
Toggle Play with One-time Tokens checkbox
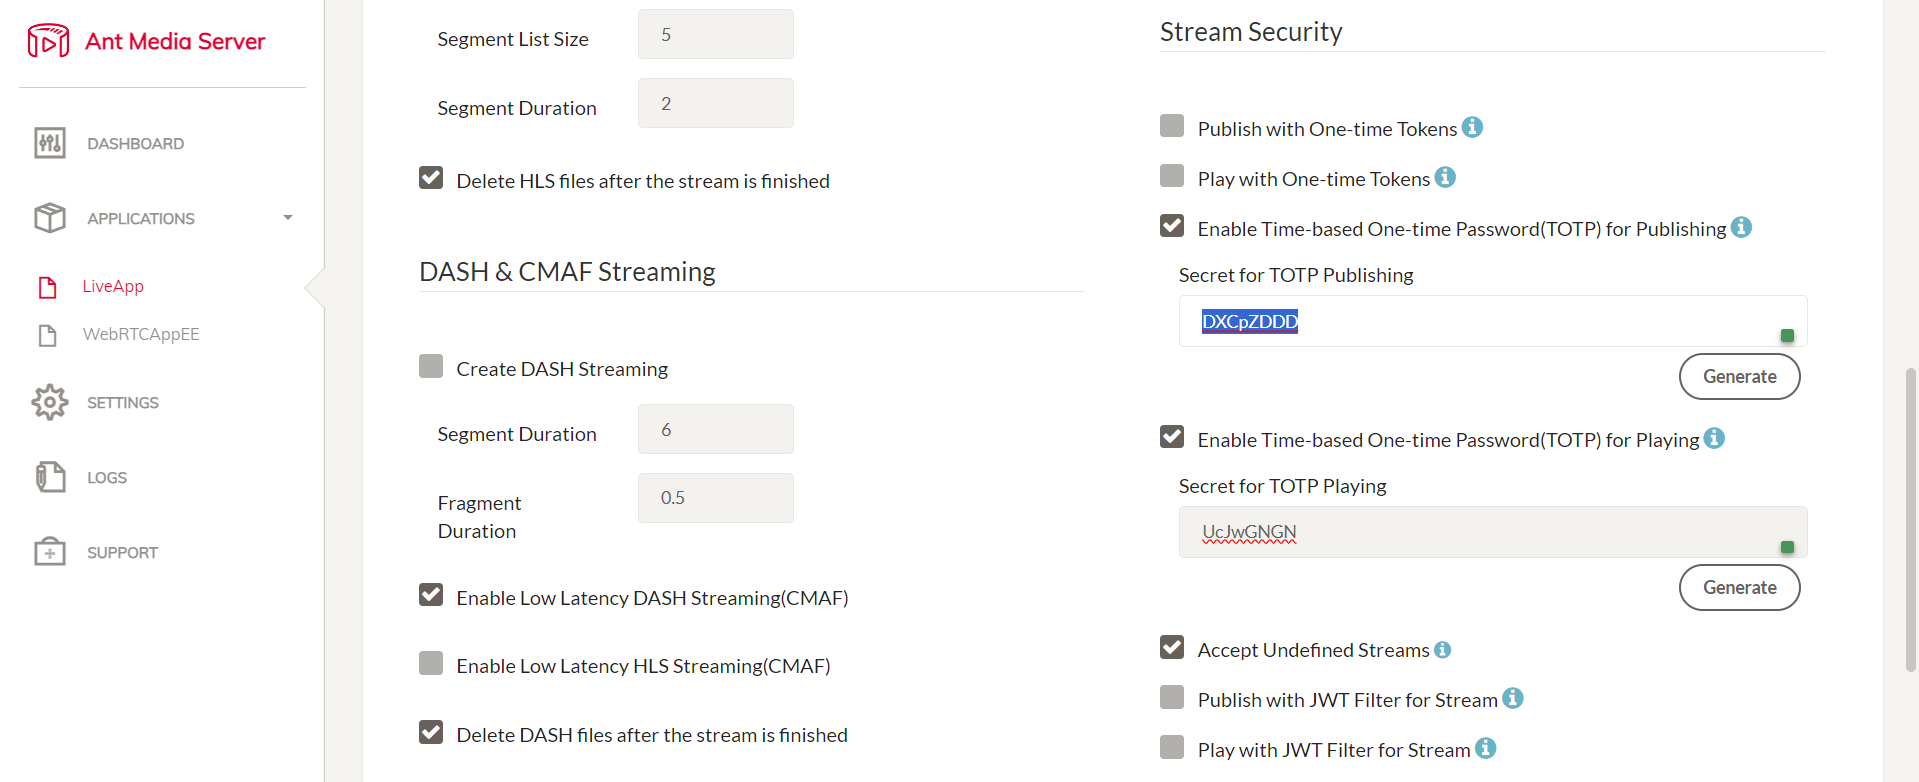(x=1172, y=176)
